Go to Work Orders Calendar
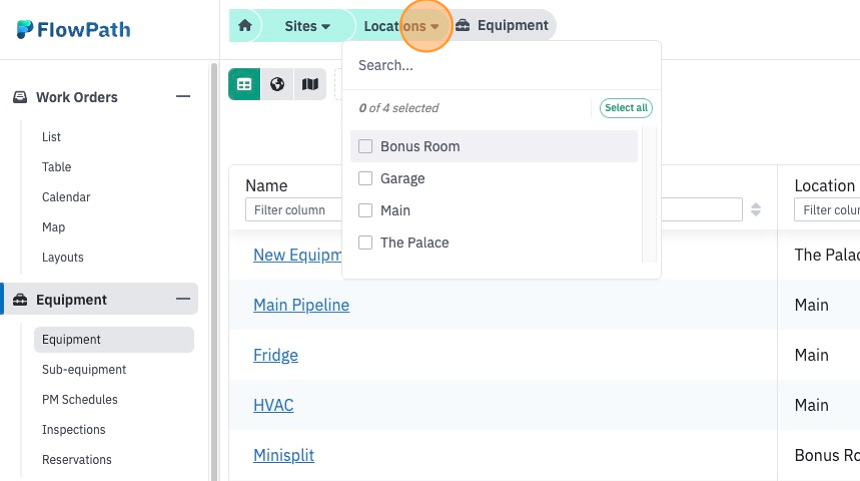This screenshot has height=481, width=860. (x=66, y=197)
